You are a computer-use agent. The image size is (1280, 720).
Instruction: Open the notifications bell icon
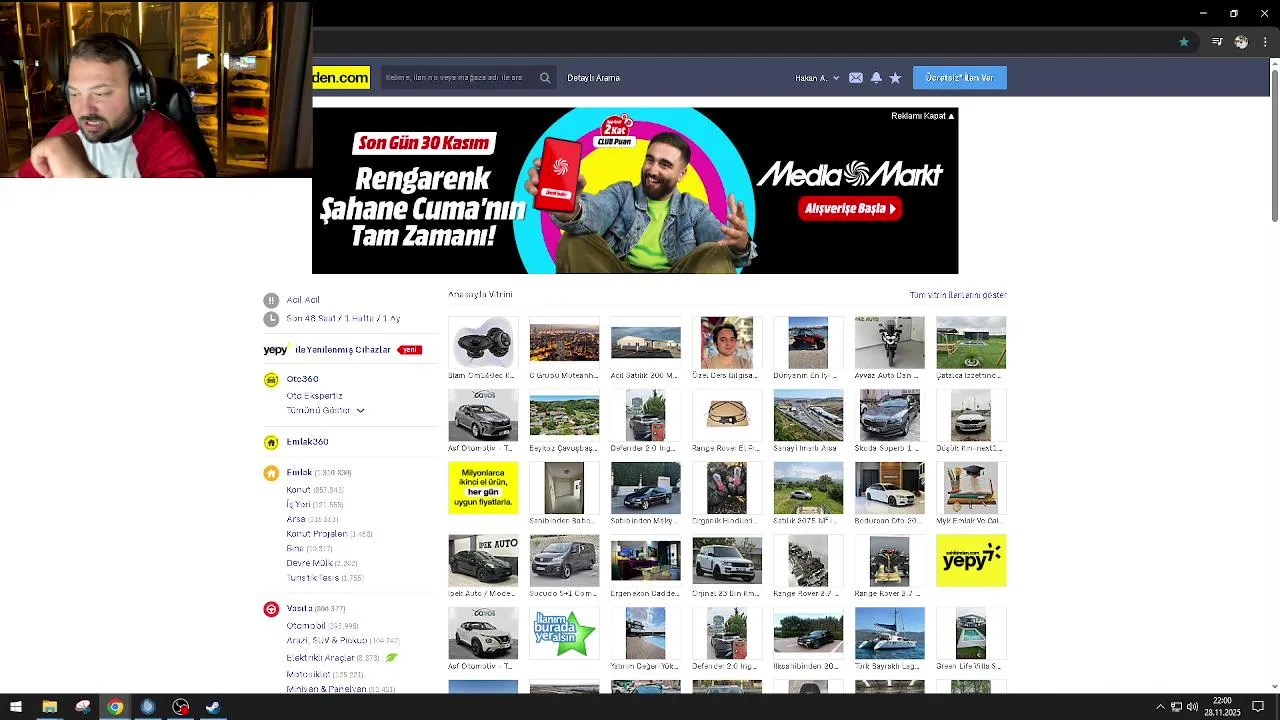[x=876, y=78]
